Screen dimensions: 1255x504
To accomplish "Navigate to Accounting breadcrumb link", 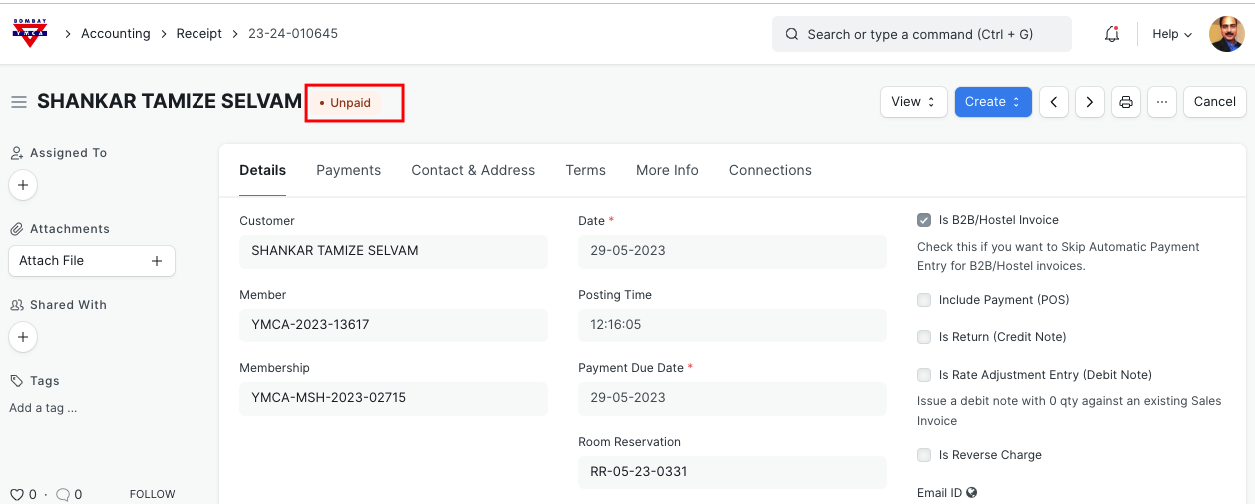I will tap(116, 34).
